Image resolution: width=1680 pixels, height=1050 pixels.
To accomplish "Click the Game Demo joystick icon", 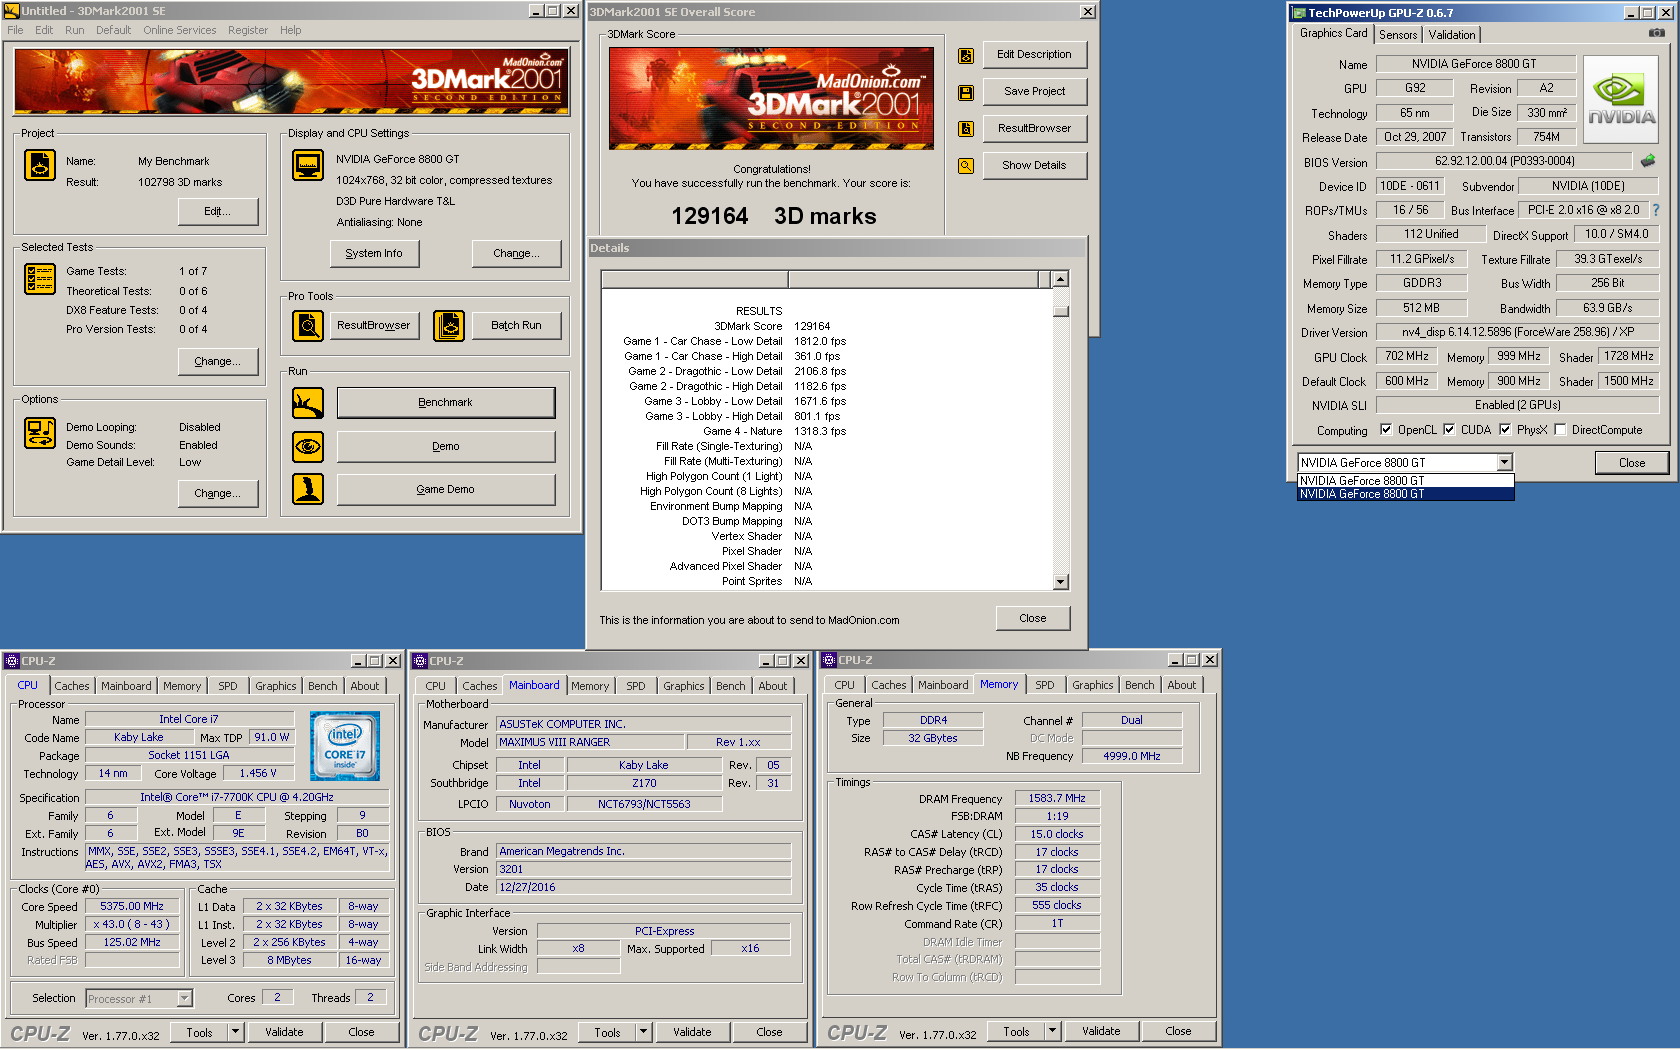I will point(308,489).
